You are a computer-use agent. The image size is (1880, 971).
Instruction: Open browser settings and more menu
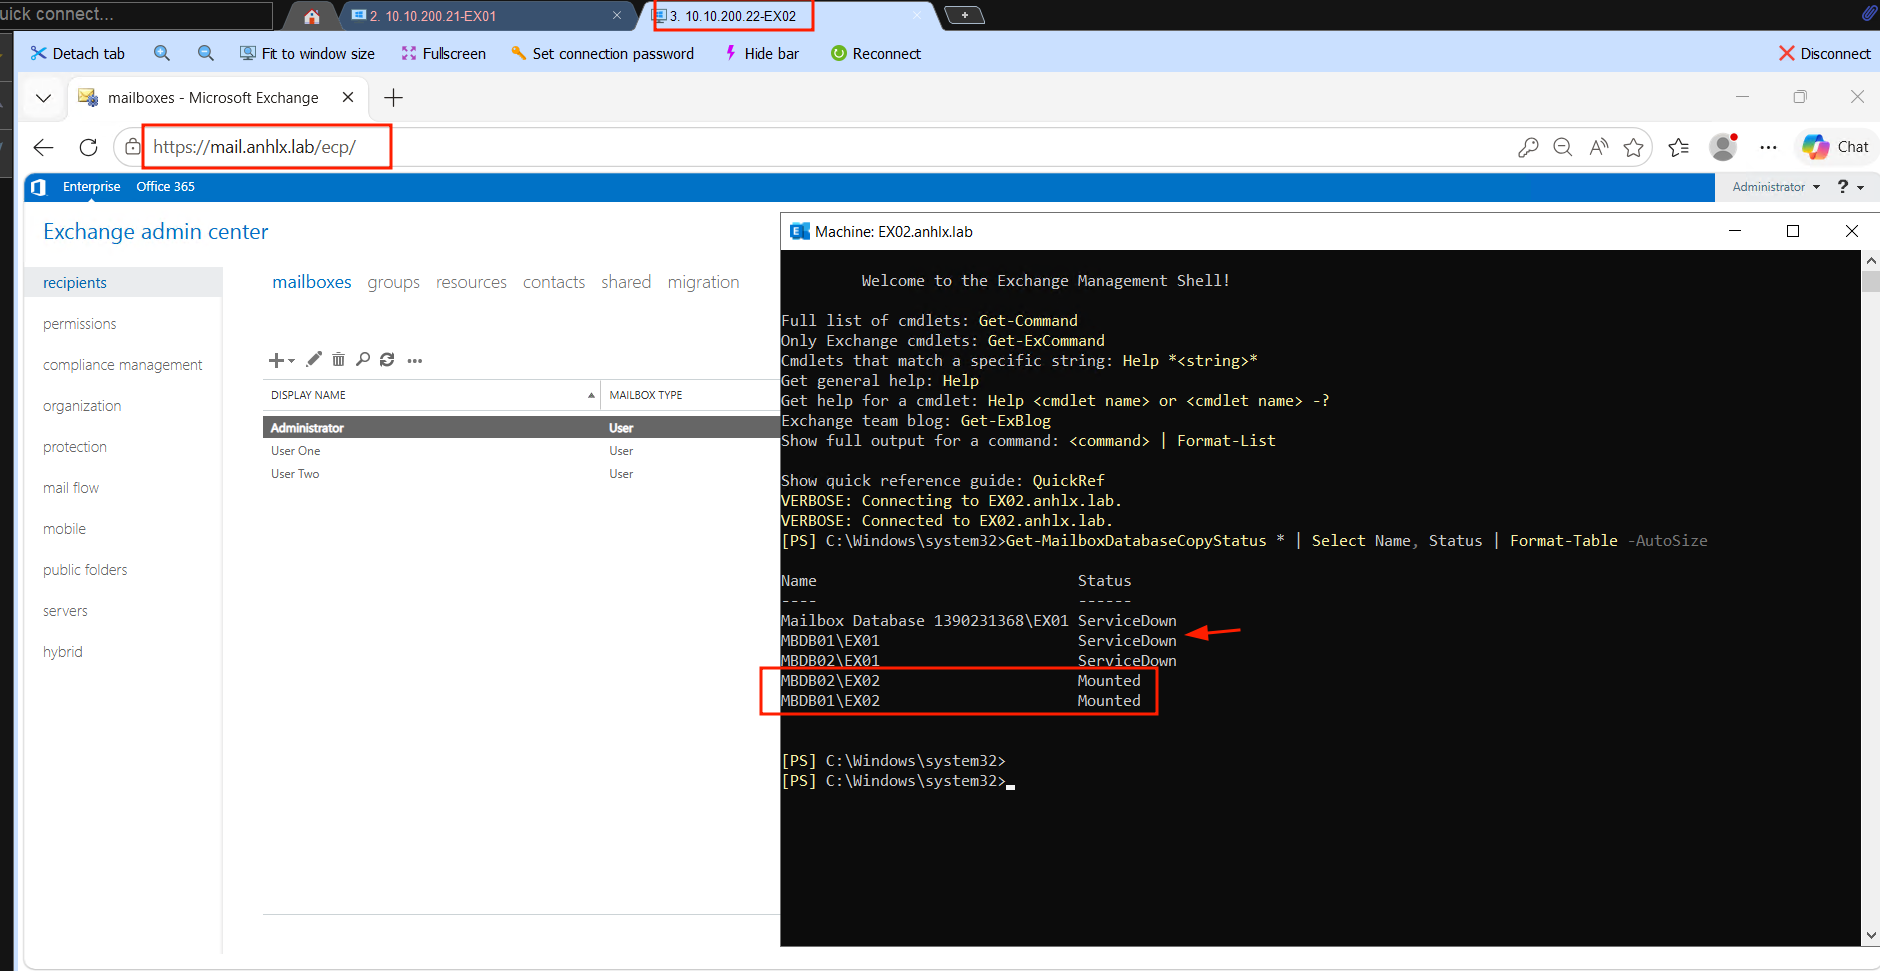pos(1768,148)
